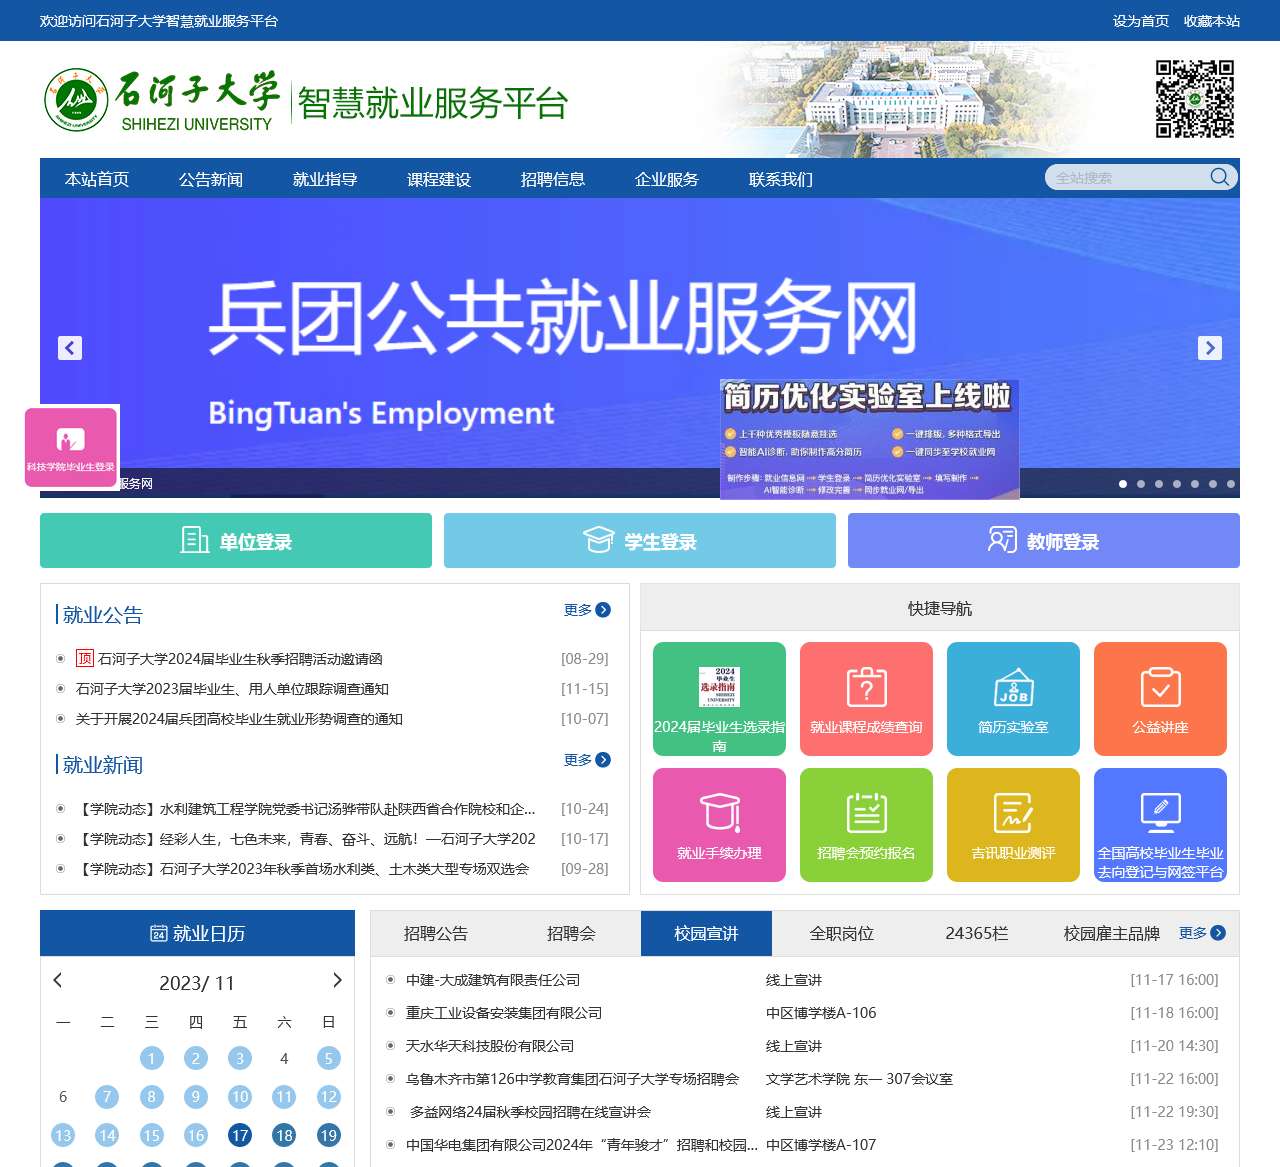1280x1167 pixels.
Task: Click the 科技学院毕业生登录 floating icon
Action: (70, 447)
